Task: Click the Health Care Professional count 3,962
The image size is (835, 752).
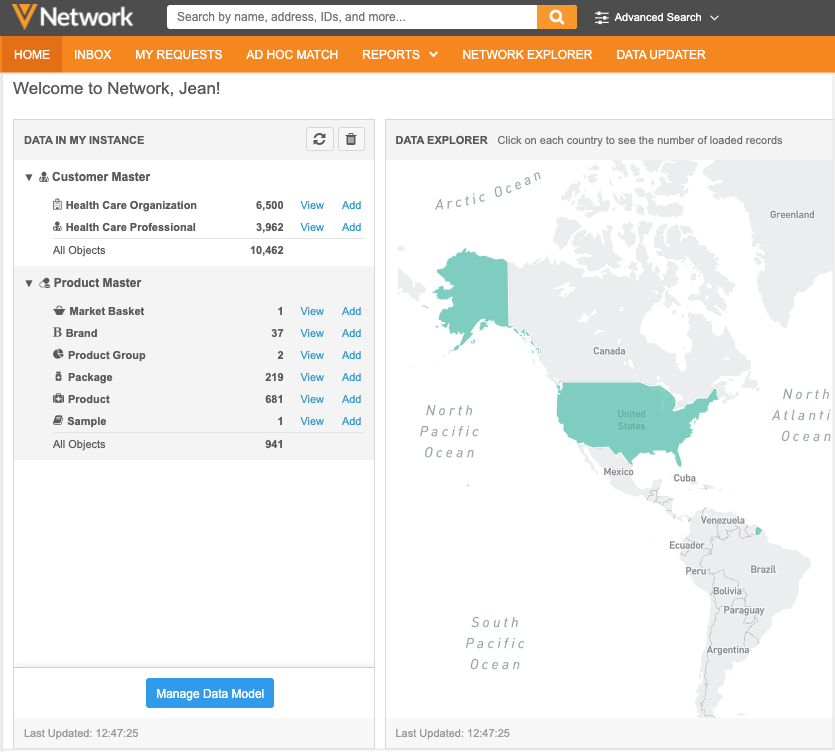Action: pos(269,227)
